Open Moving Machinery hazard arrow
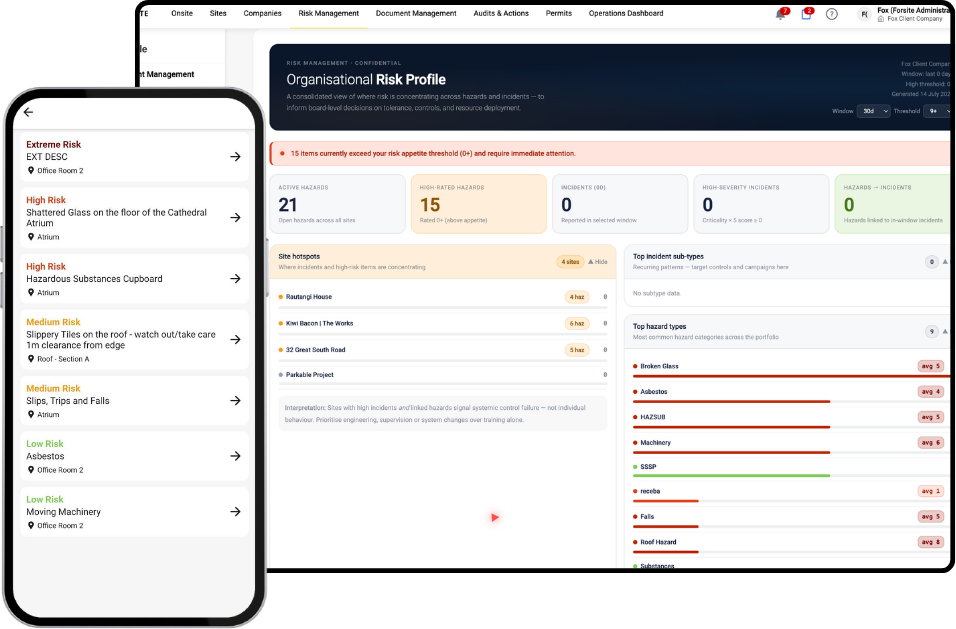Screen dimensions: 956x629 pos(235,511)
